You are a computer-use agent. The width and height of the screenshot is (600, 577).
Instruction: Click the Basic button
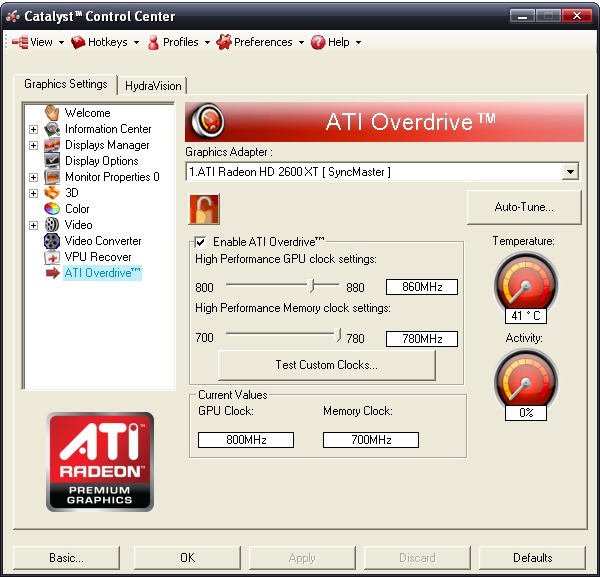point(66,557)
